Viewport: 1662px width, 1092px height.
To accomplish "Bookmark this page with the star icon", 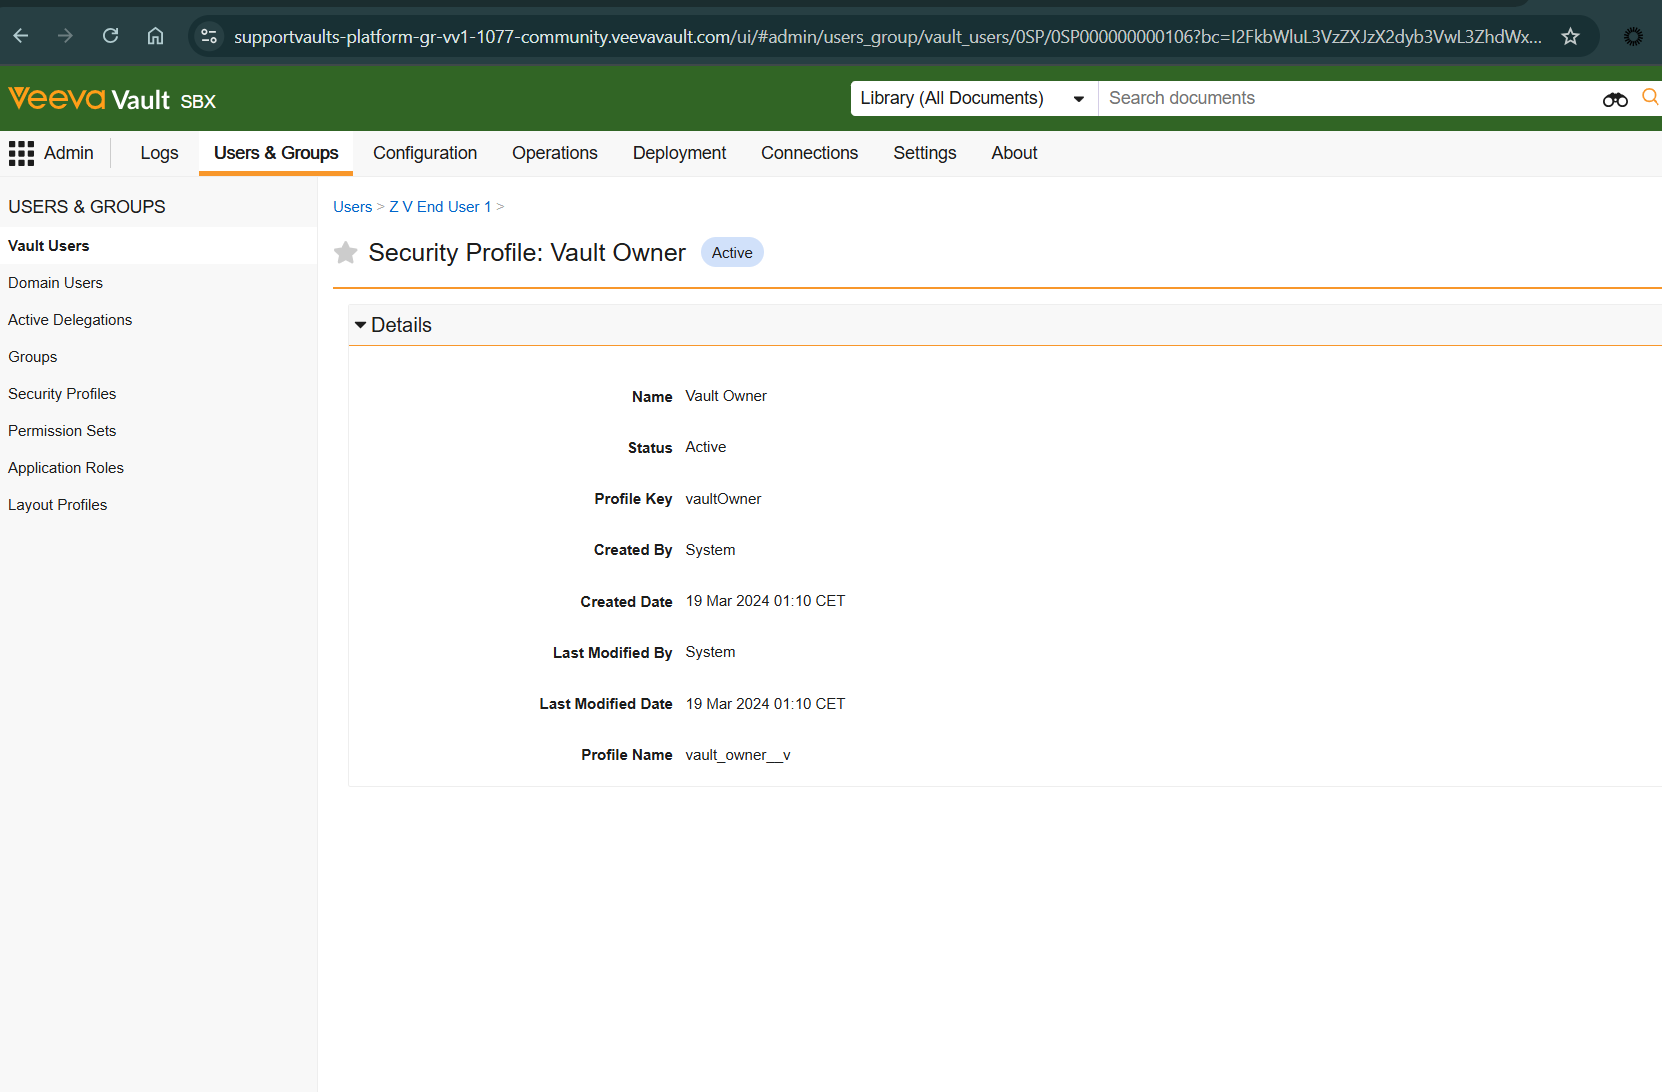I will coord(1570,37).
